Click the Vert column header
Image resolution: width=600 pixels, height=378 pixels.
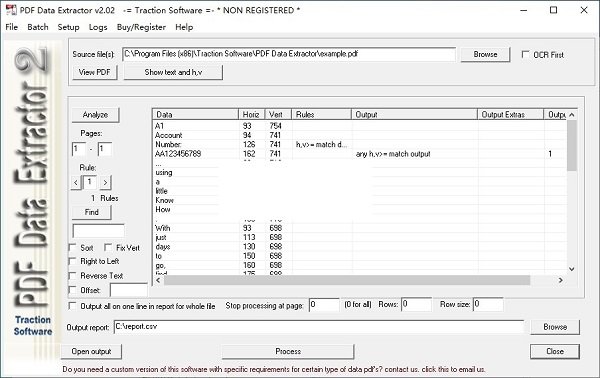pos(278,114)
